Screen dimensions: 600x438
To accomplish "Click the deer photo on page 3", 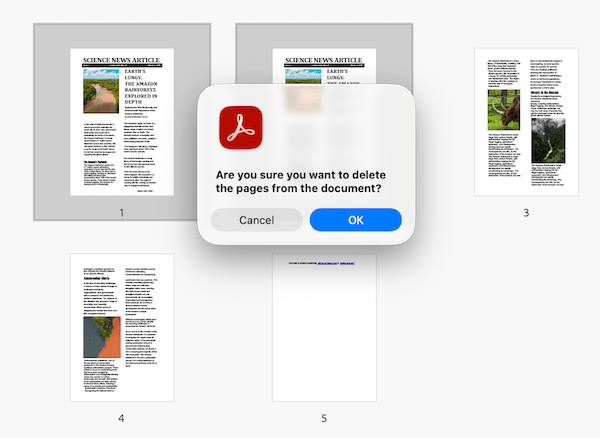I will point(504,110).
